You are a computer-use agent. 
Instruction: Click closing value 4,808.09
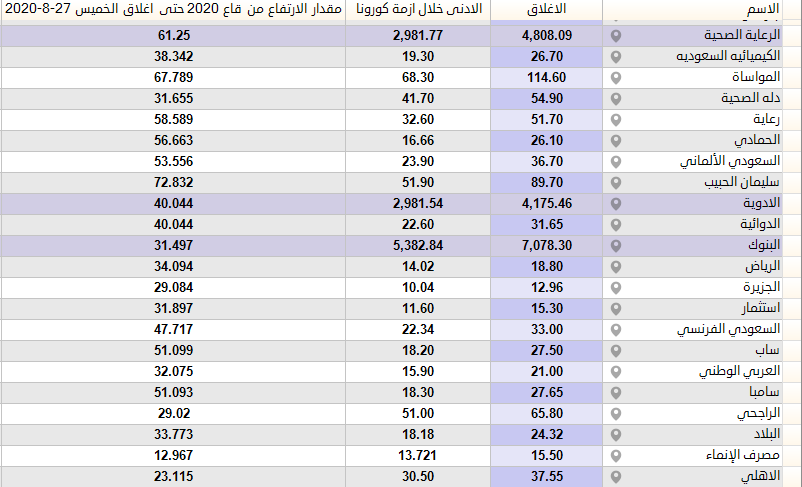[547, 35]
